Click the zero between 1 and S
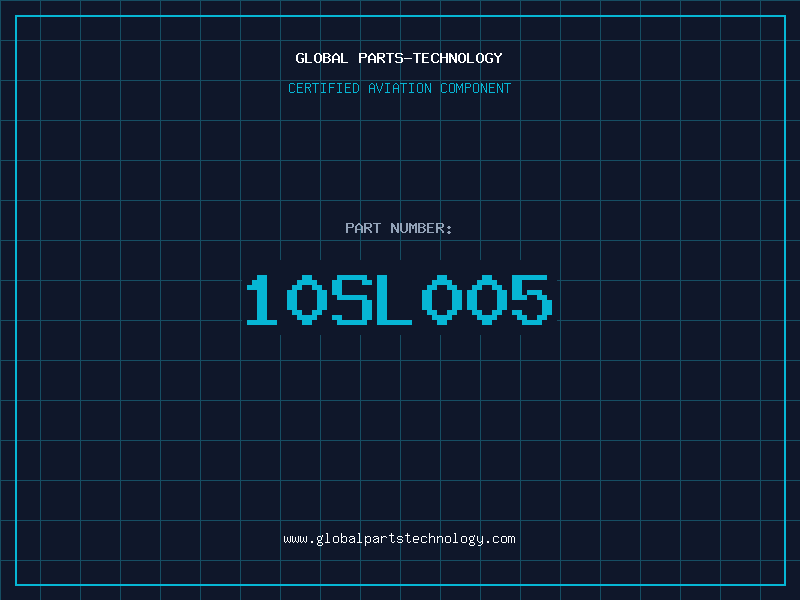Image resolution: width=800 pixels, height=600 pixels. [306, 300]
